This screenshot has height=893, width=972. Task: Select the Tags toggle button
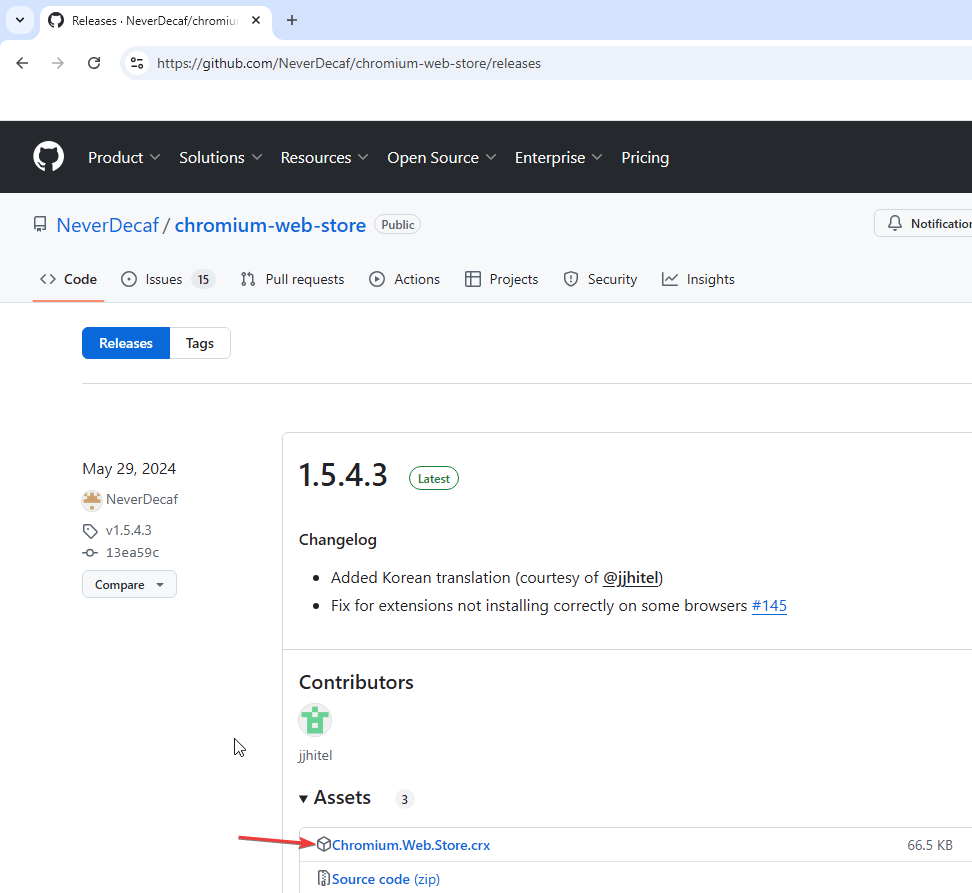[x=200, y=343]
